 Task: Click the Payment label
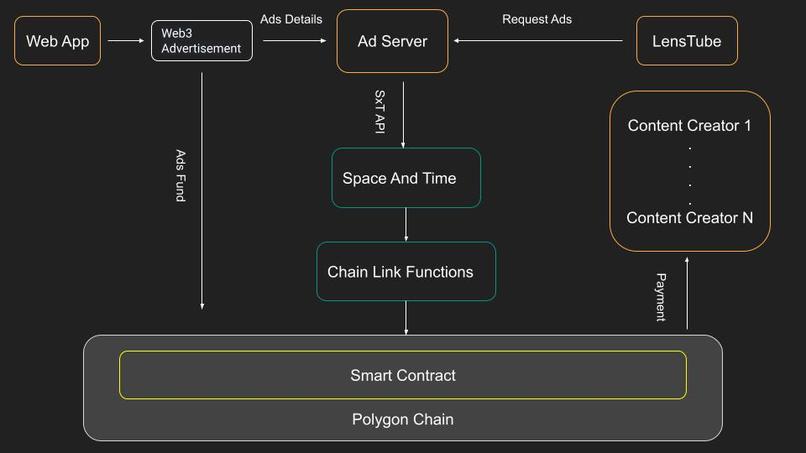[661, 297]
